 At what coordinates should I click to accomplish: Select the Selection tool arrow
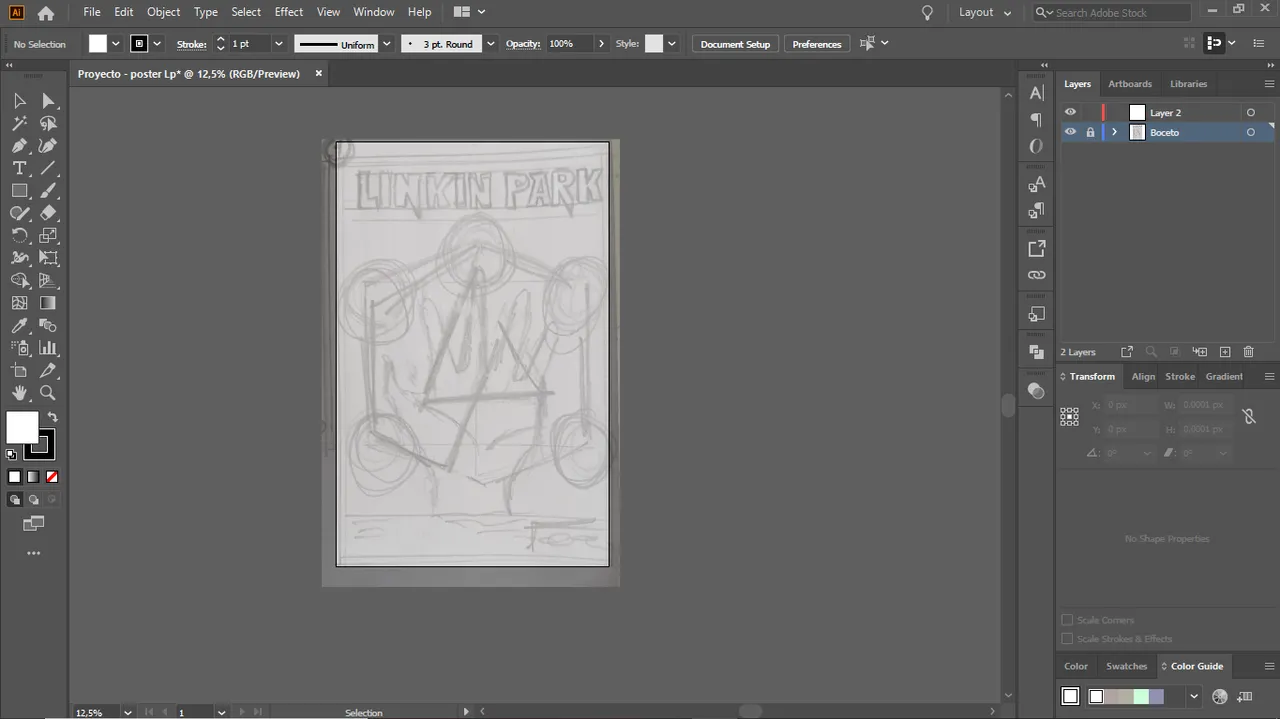19,101
